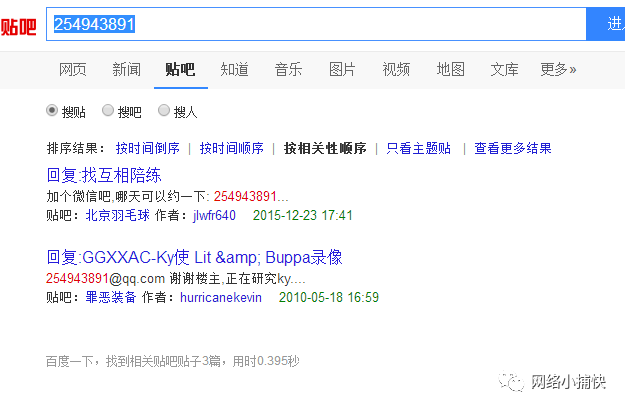This screenshot has height=409, width=625.
Task: Select the 搜吧 radio button
Action: coord(108,110)
